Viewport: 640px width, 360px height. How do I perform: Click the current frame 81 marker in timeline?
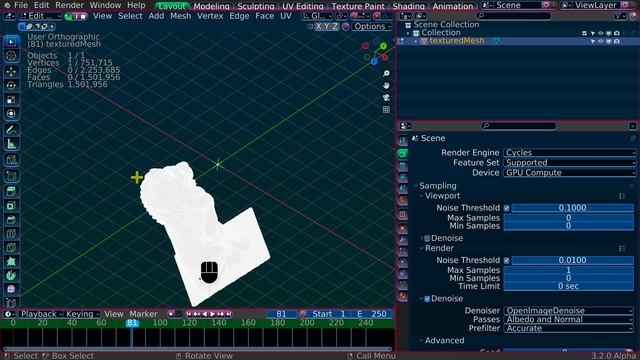132,323
